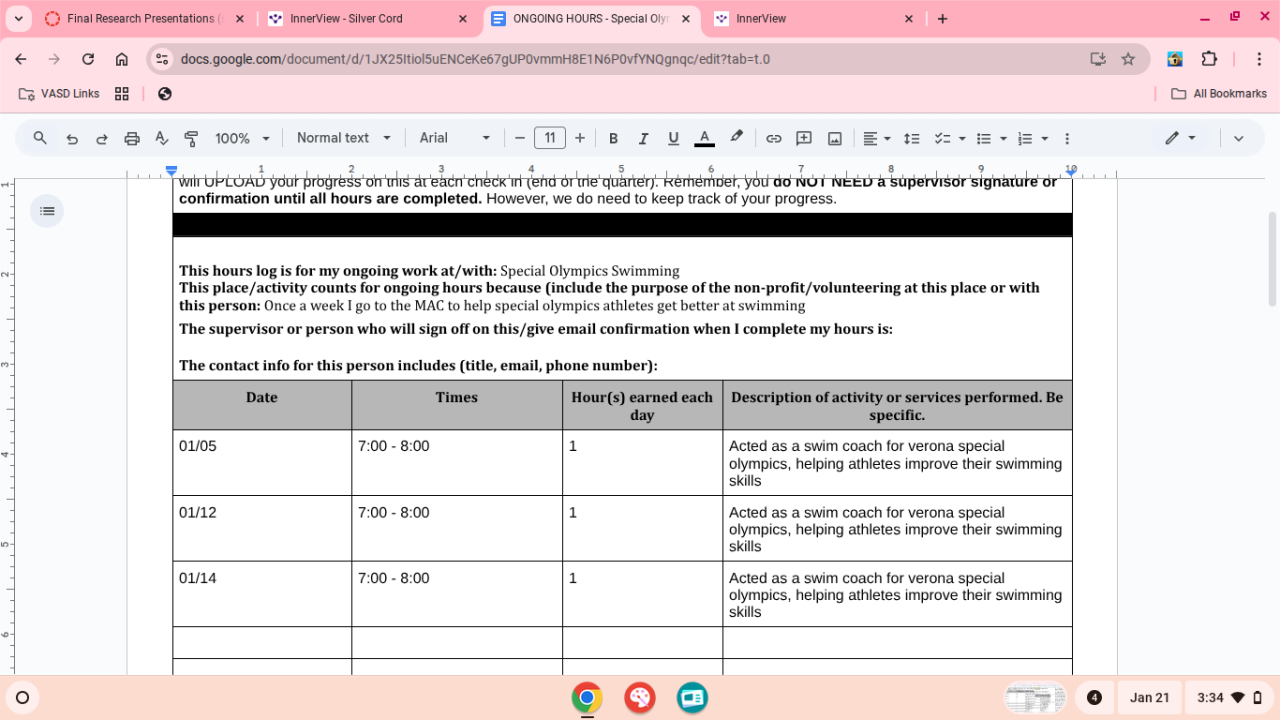Screen dimensions: 1280x720
Task: Open the Normal text style dropdown
Action: pyautogui.click(x=343, y=138)
